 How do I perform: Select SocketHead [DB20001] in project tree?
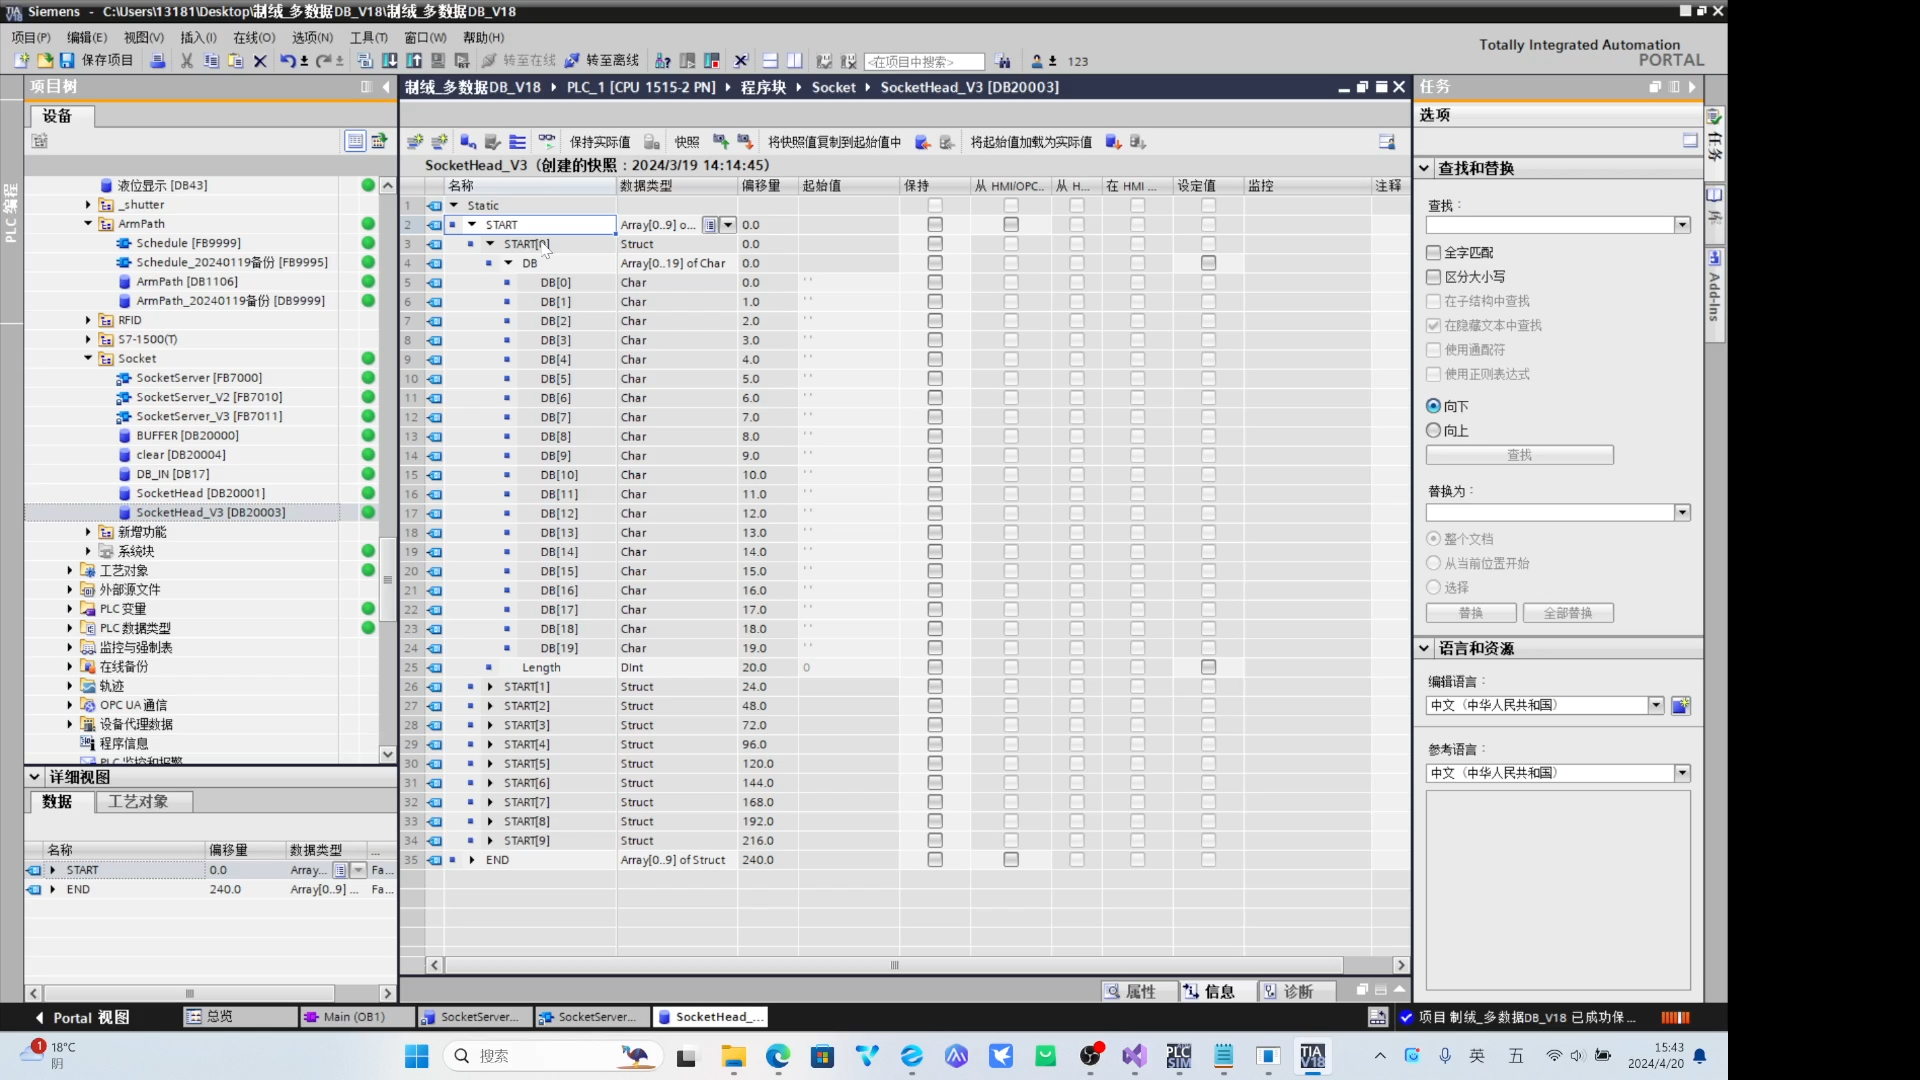tap(200, 494)
